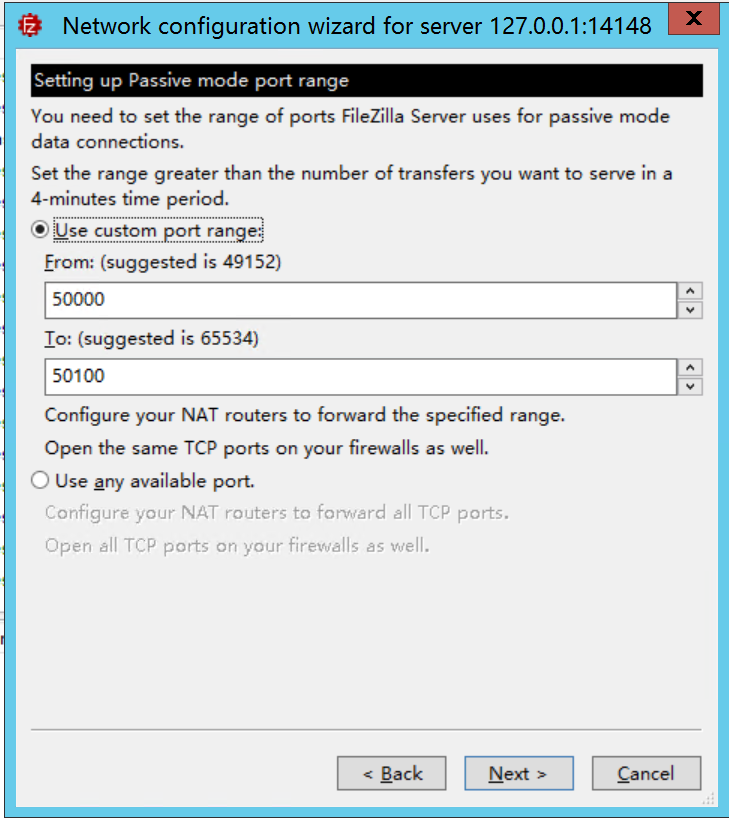Click the Use any available port label text
This screenshot has height=822, width=729.
pyautogui.click(x=155, y=481)
